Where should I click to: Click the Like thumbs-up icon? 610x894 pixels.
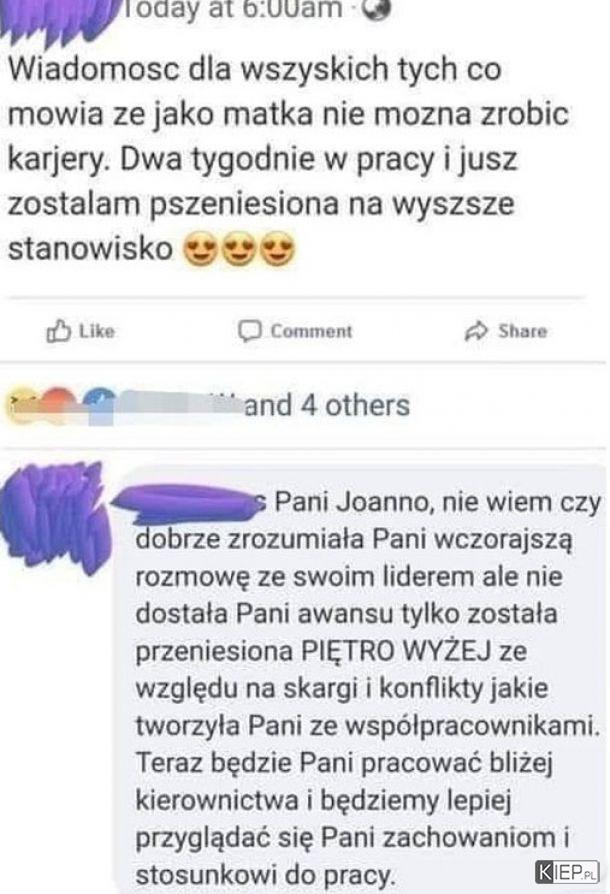[x=59, y=331]
